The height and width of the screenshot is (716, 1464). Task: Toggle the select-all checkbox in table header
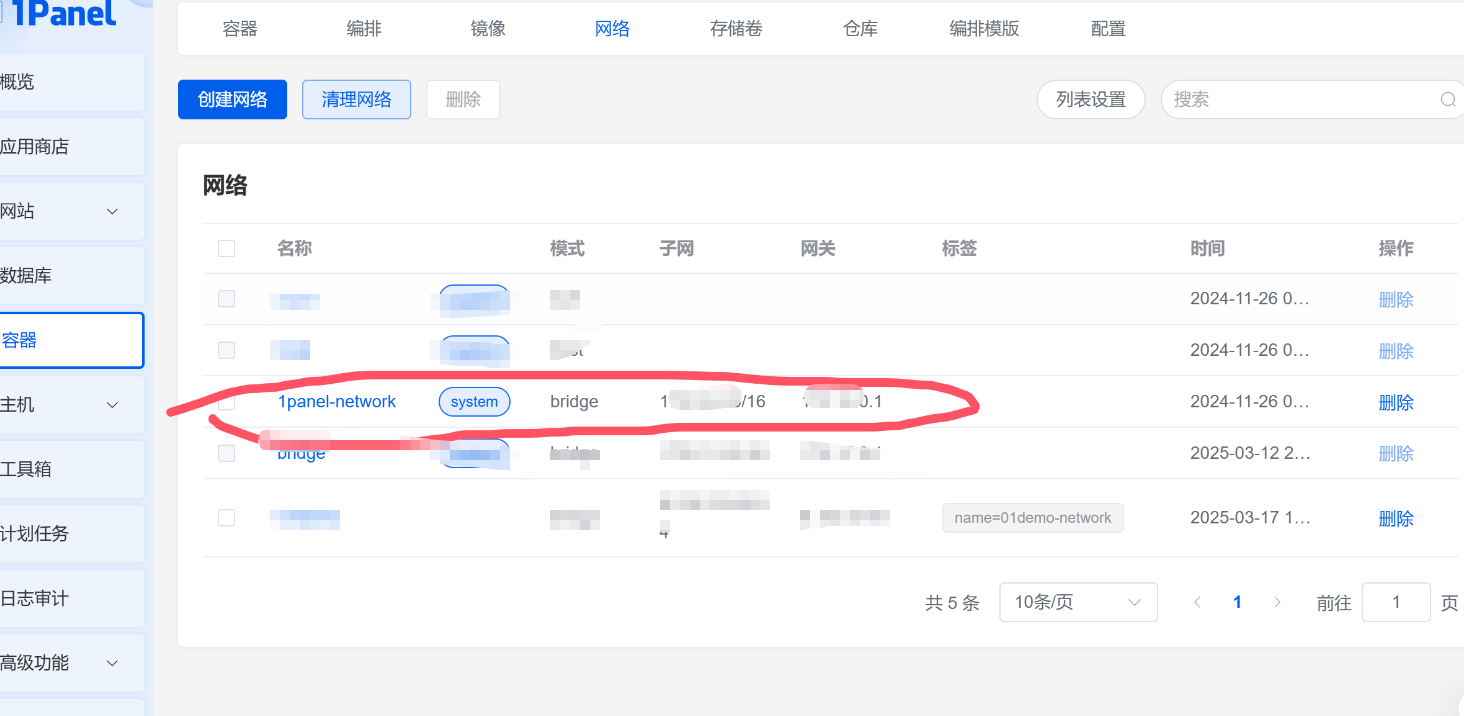click(227, 248)
